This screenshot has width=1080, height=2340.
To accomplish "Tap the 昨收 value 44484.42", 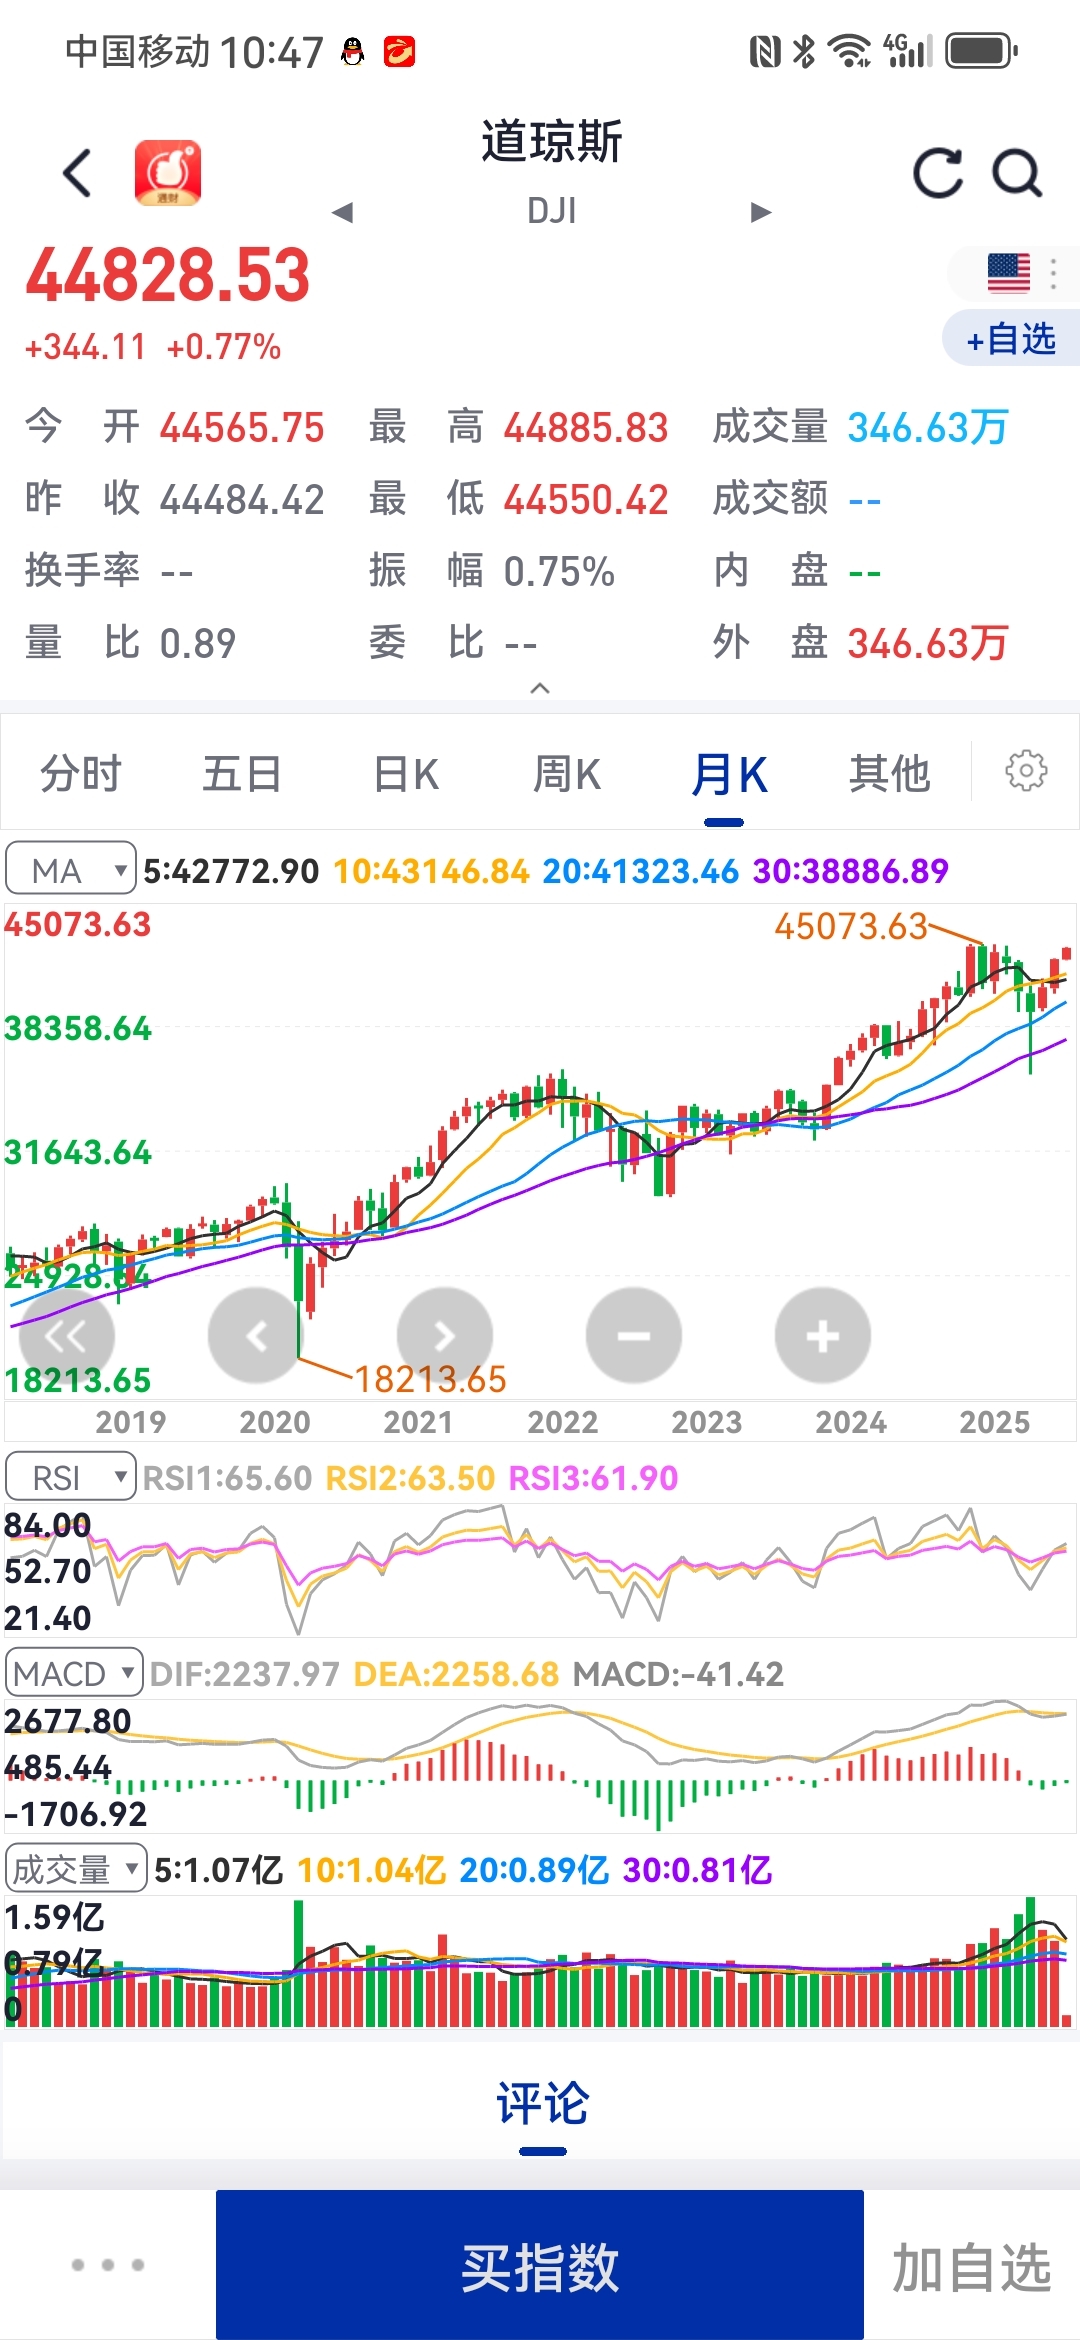I will tap(242, 499).
